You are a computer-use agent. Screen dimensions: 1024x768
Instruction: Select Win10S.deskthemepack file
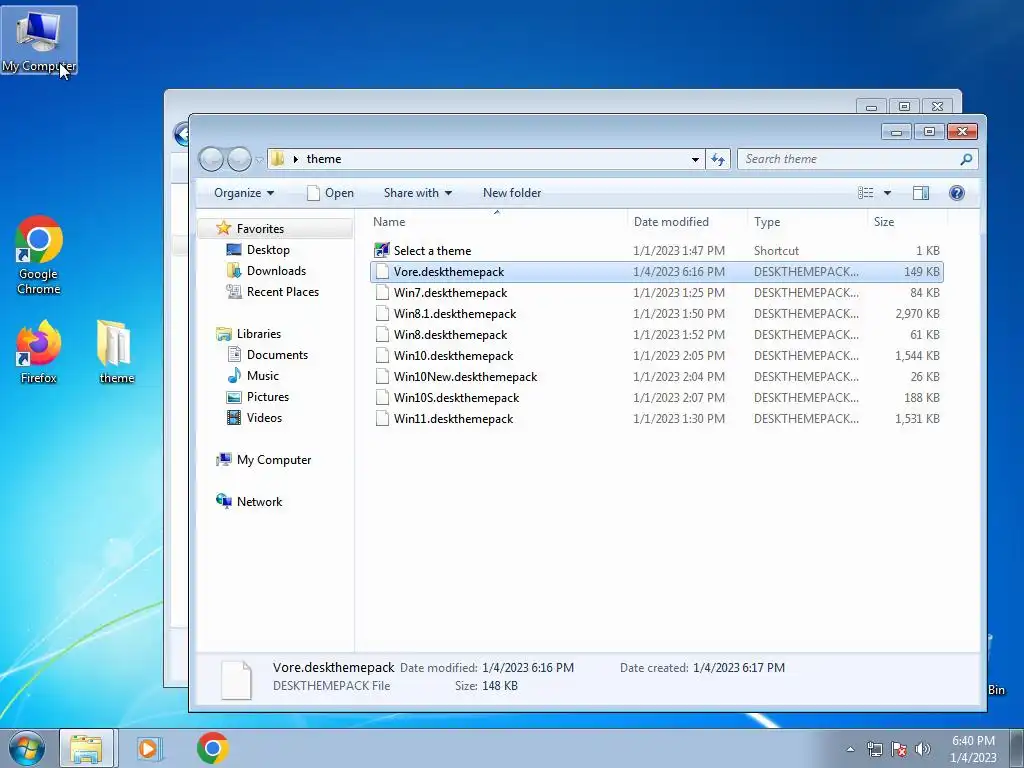(x=656, y=398)
